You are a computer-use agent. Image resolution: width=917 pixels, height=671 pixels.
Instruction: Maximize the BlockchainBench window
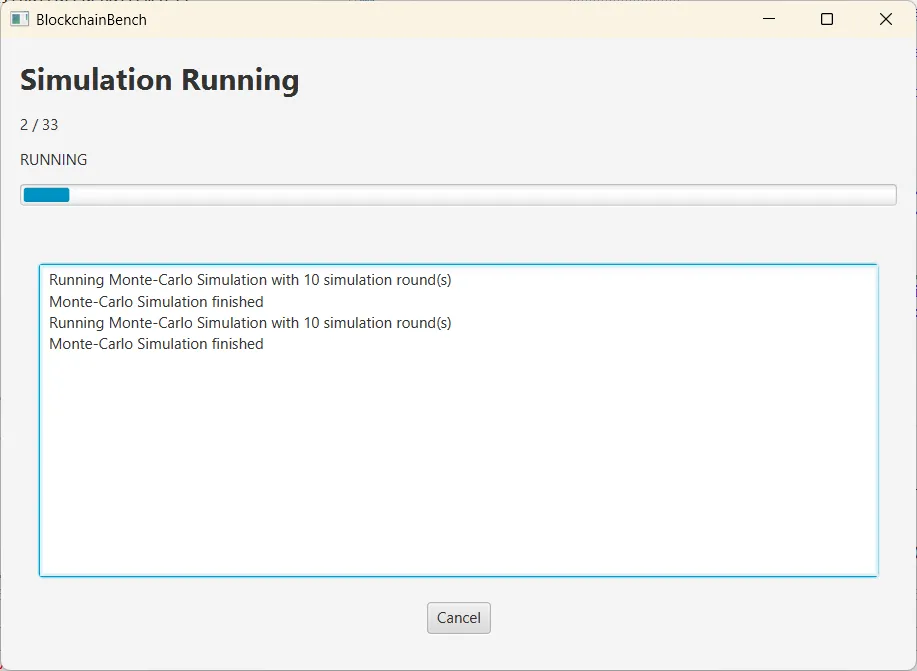click(827, 19)
